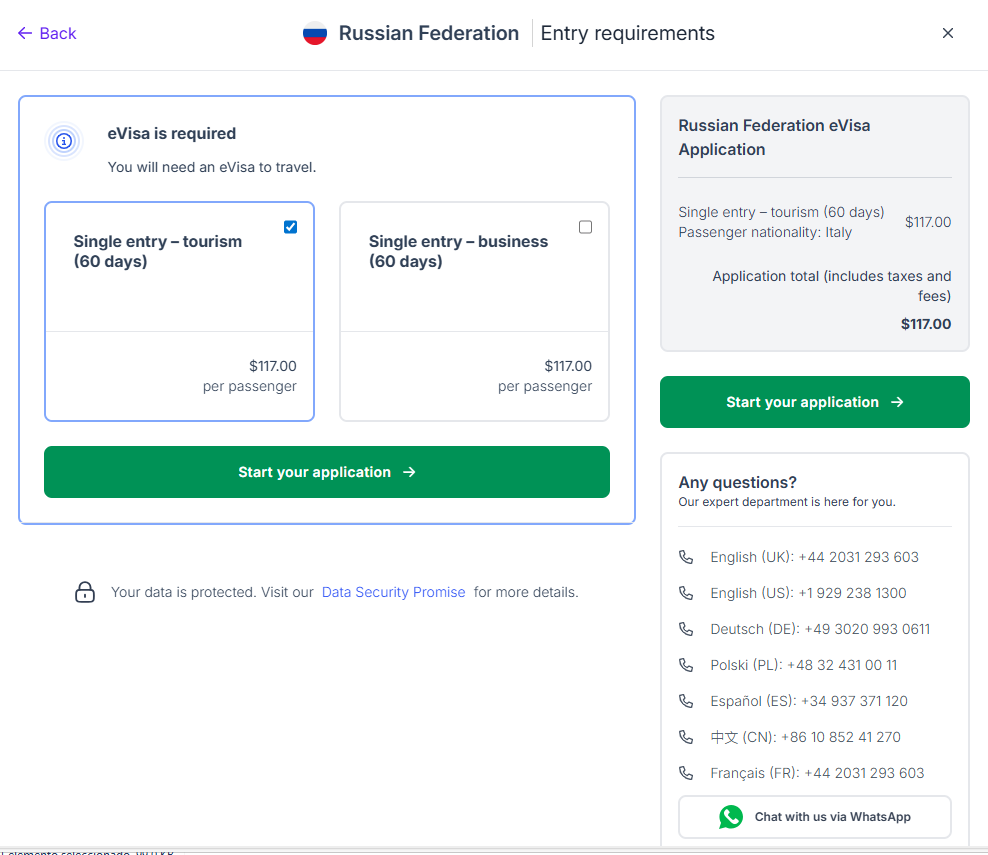Click You will need an eVisa to travel text
Image resolution: width=988 pixels, height=855 pixels.
(x=212, y=167)
